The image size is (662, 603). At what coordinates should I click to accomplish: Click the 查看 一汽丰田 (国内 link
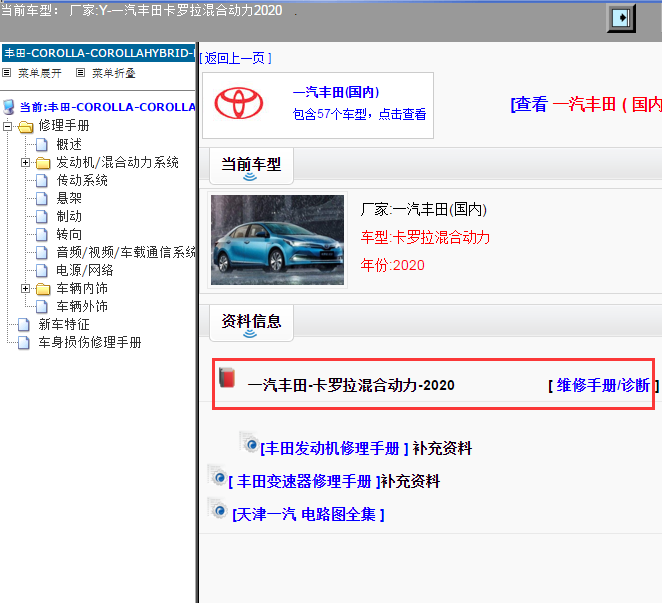[586, 104]
